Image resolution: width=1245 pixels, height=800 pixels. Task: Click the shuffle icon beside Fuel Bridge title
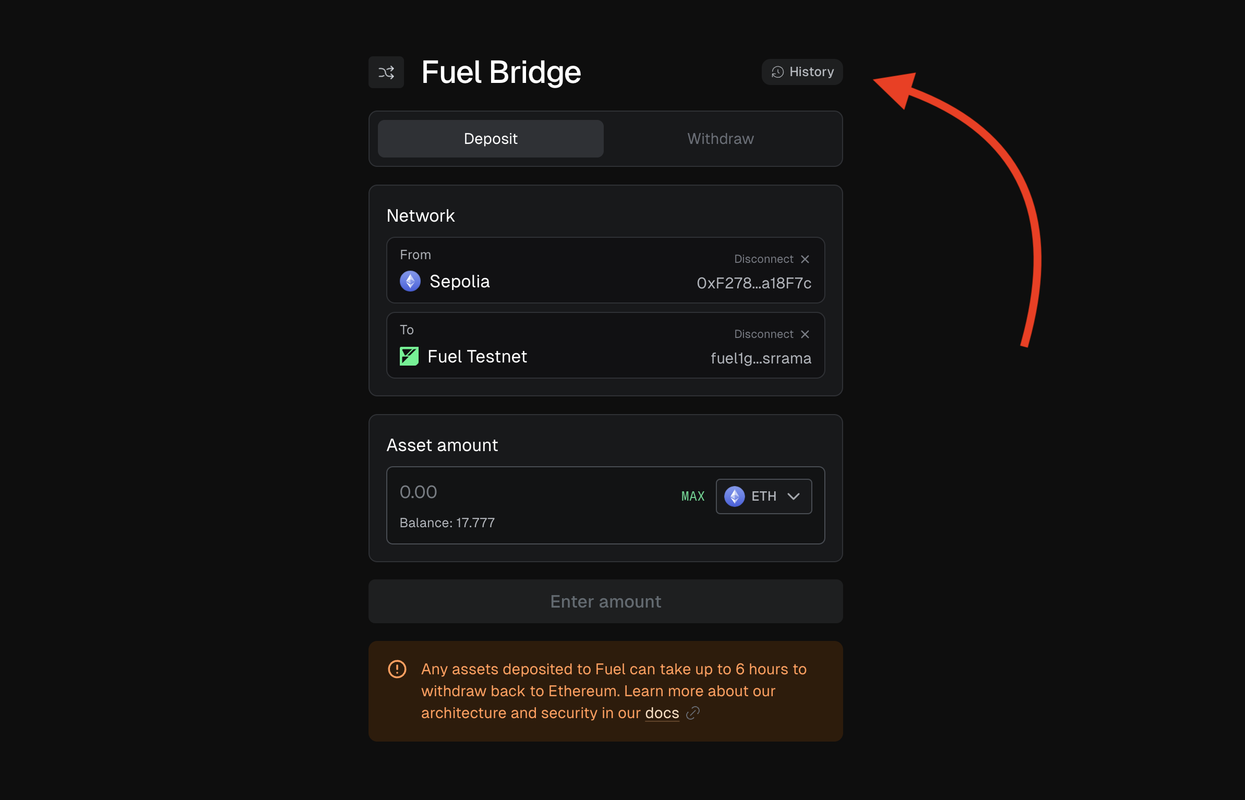pyautogui.click(x=386, y=72)
